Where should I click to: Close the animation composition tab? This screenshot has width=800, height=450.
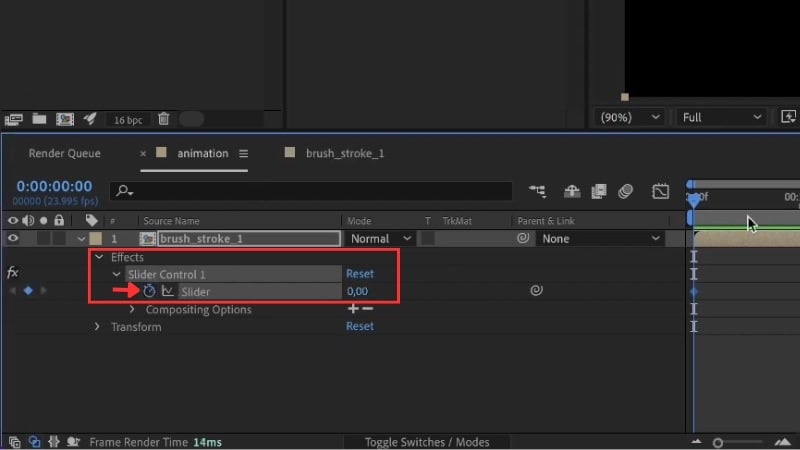click(x=143, y=153)
